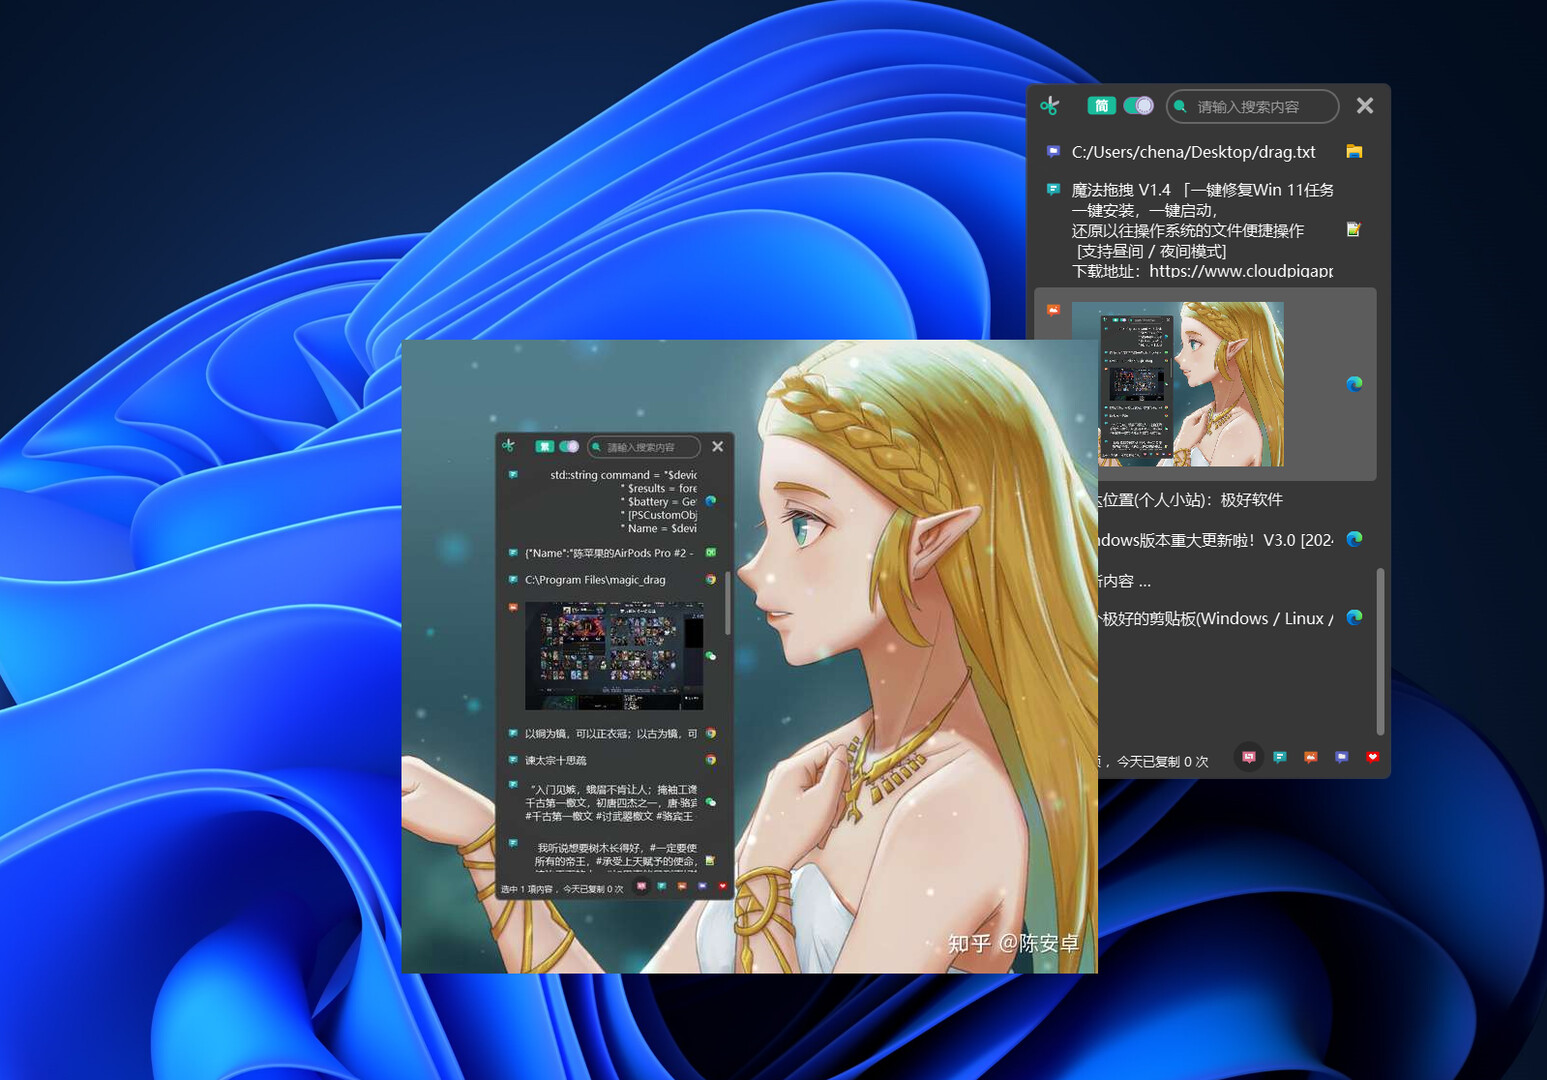
Task: Focus the 请输入搜索内容 search box
Action: point(1252,106)
